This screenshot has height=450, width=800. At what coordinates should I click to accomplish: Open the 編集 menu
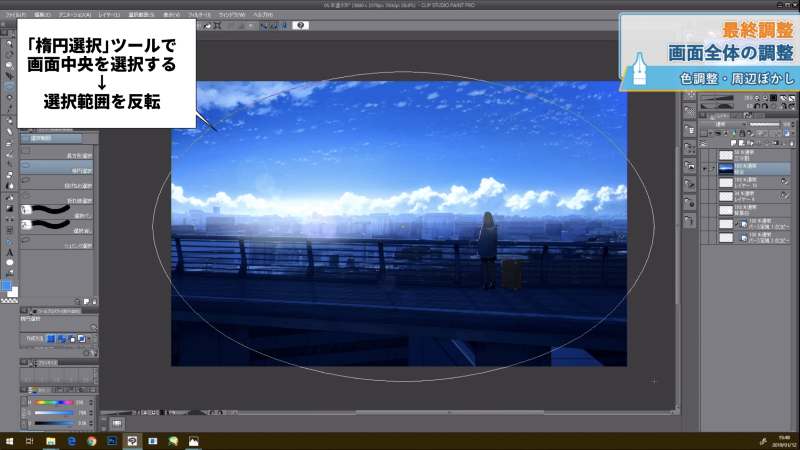pyautogui.click(x=42, y=15)
